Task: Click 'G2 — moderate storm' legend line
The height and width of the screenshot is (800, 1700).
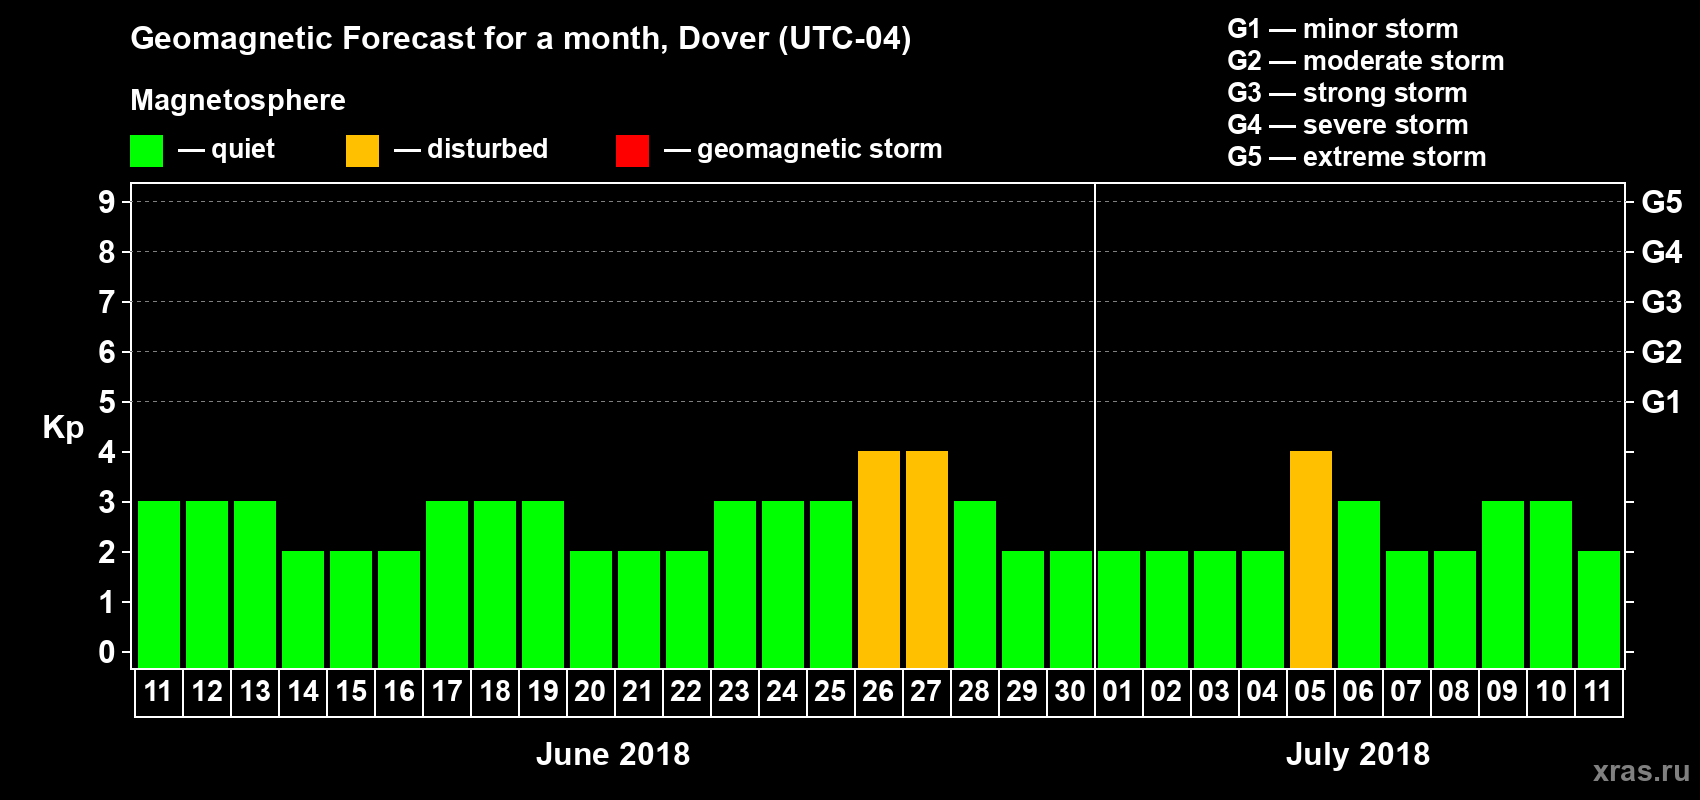Action: [x=1366, y=61]
